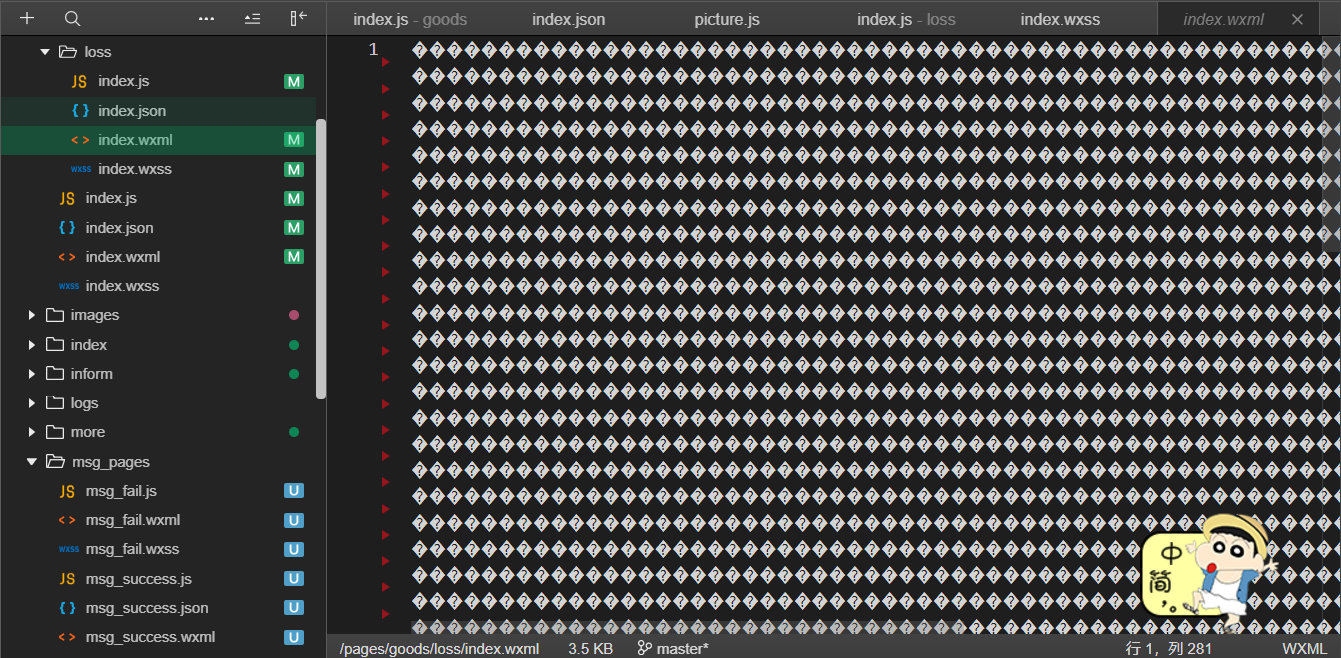Click the M badge beside loss index.wxss
The width and height of the screenshot is (1341, 658).
pyautogui.click(x=294, y=169)
